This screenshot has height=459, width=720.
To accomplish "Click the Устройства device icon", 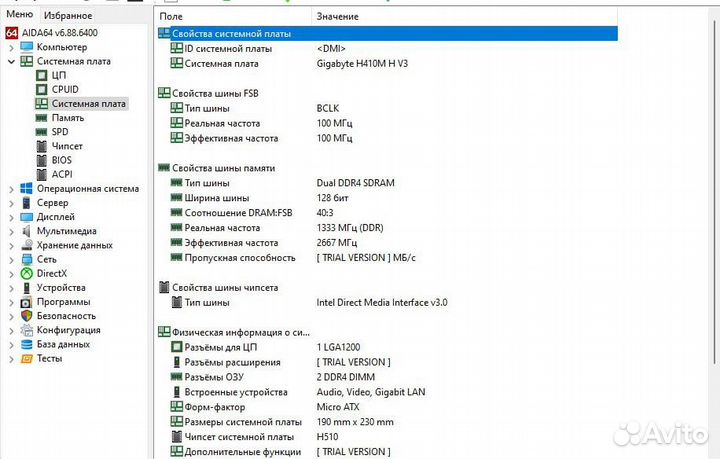I will point(27,288).
